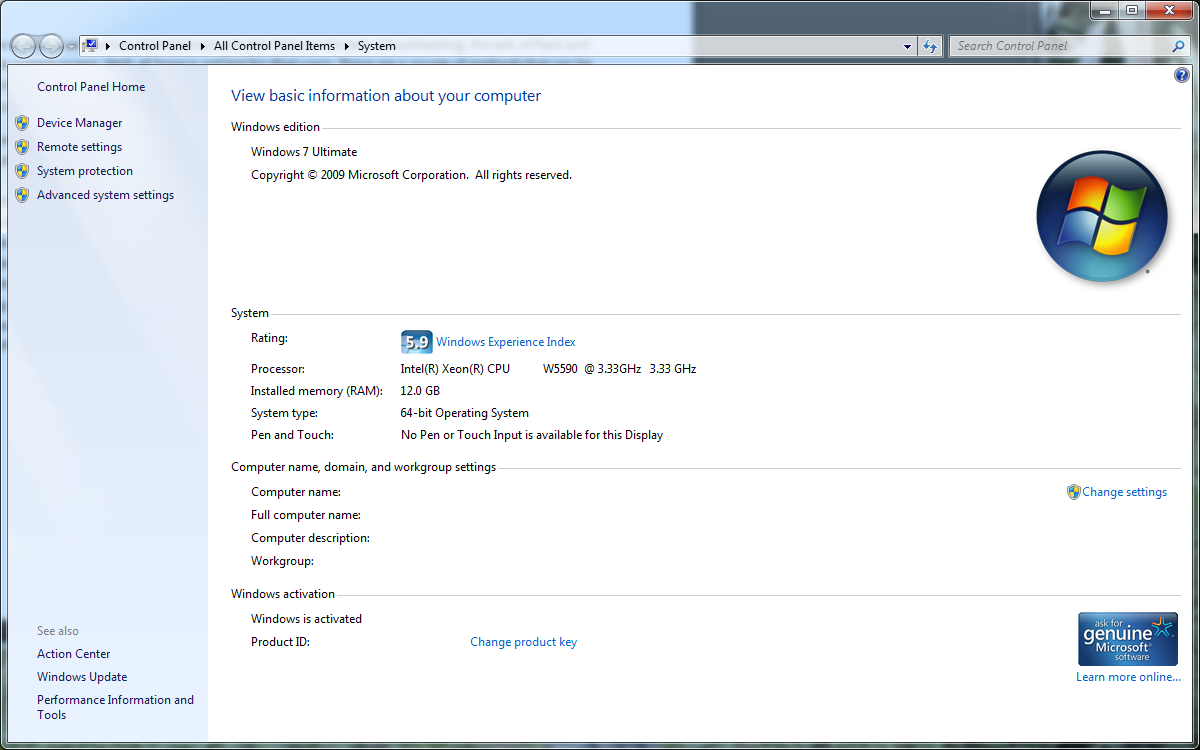Click the genuine Microsoft software badge
The width and height of the screenshot is (1200, 750).
point(1128,639)
